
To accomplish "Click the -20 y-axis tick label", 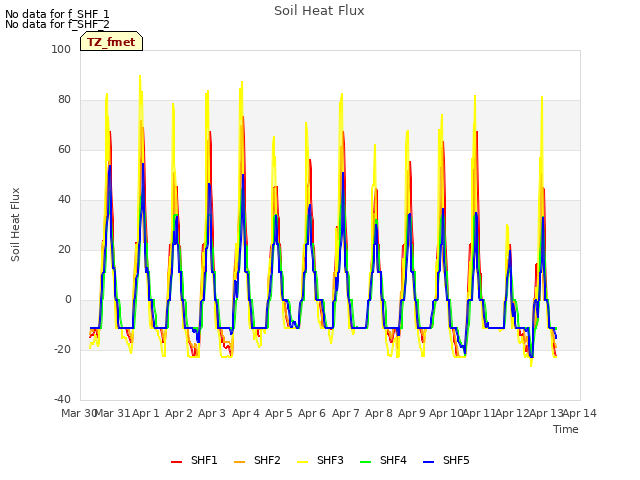I will pyautogui.click(x=62, y=349).
